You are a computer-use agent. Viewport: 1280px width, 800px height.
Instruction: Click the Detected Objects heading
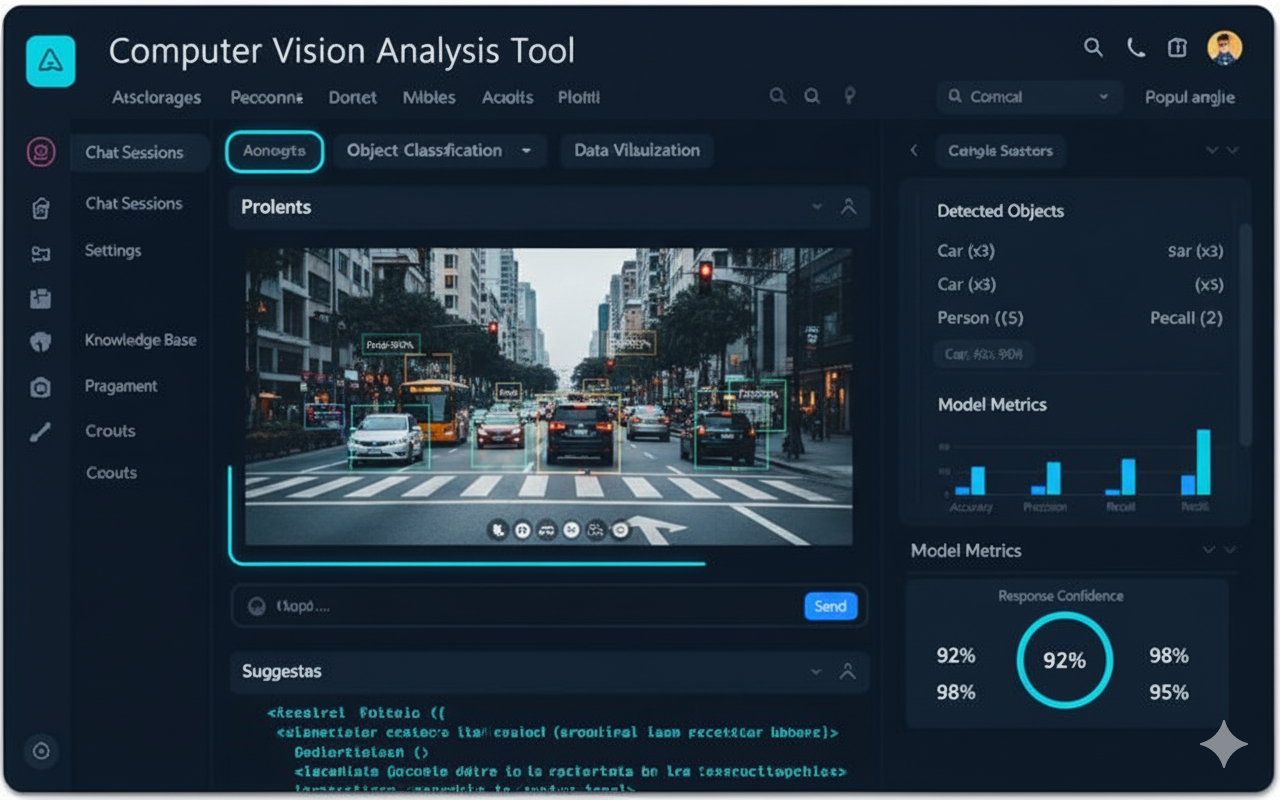tap(1000, 211)
